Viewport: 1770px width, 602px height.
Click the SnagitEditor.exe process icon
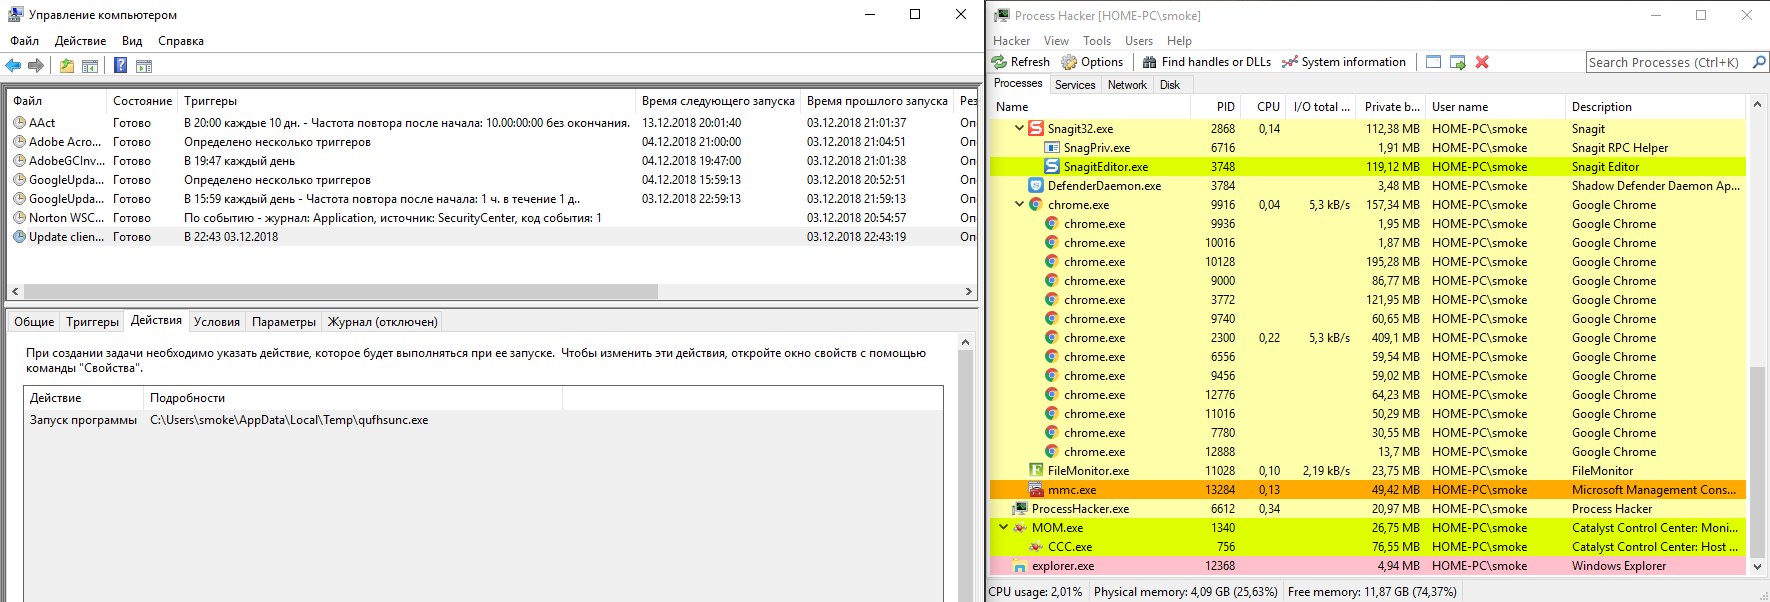pos(1052,167)
